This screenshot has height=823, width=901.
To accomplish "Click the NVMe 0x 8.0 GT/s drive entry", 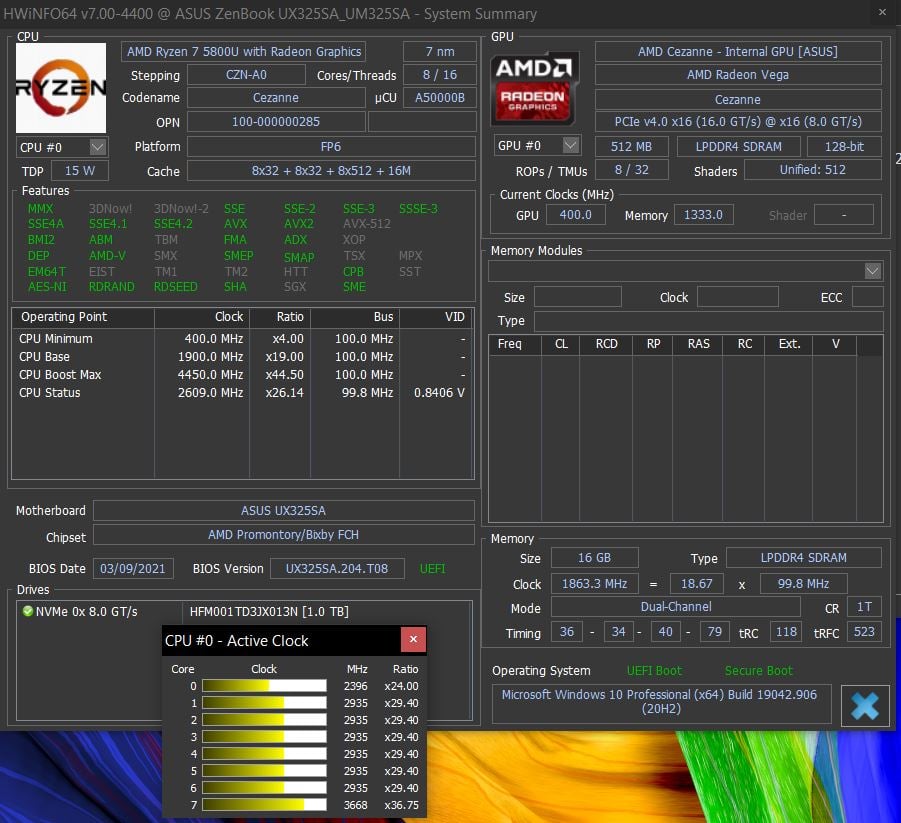I will pos(86,612).
